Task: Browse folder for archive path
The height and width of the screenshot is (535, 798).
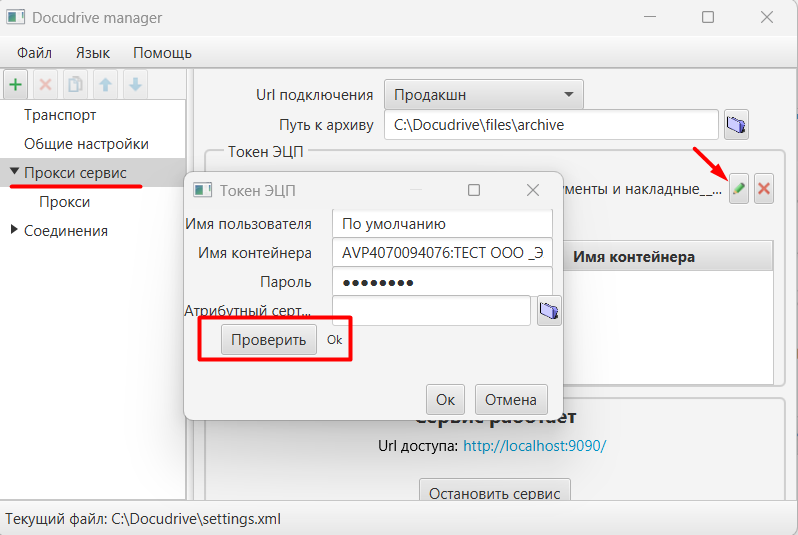Action: coord(736,125)
